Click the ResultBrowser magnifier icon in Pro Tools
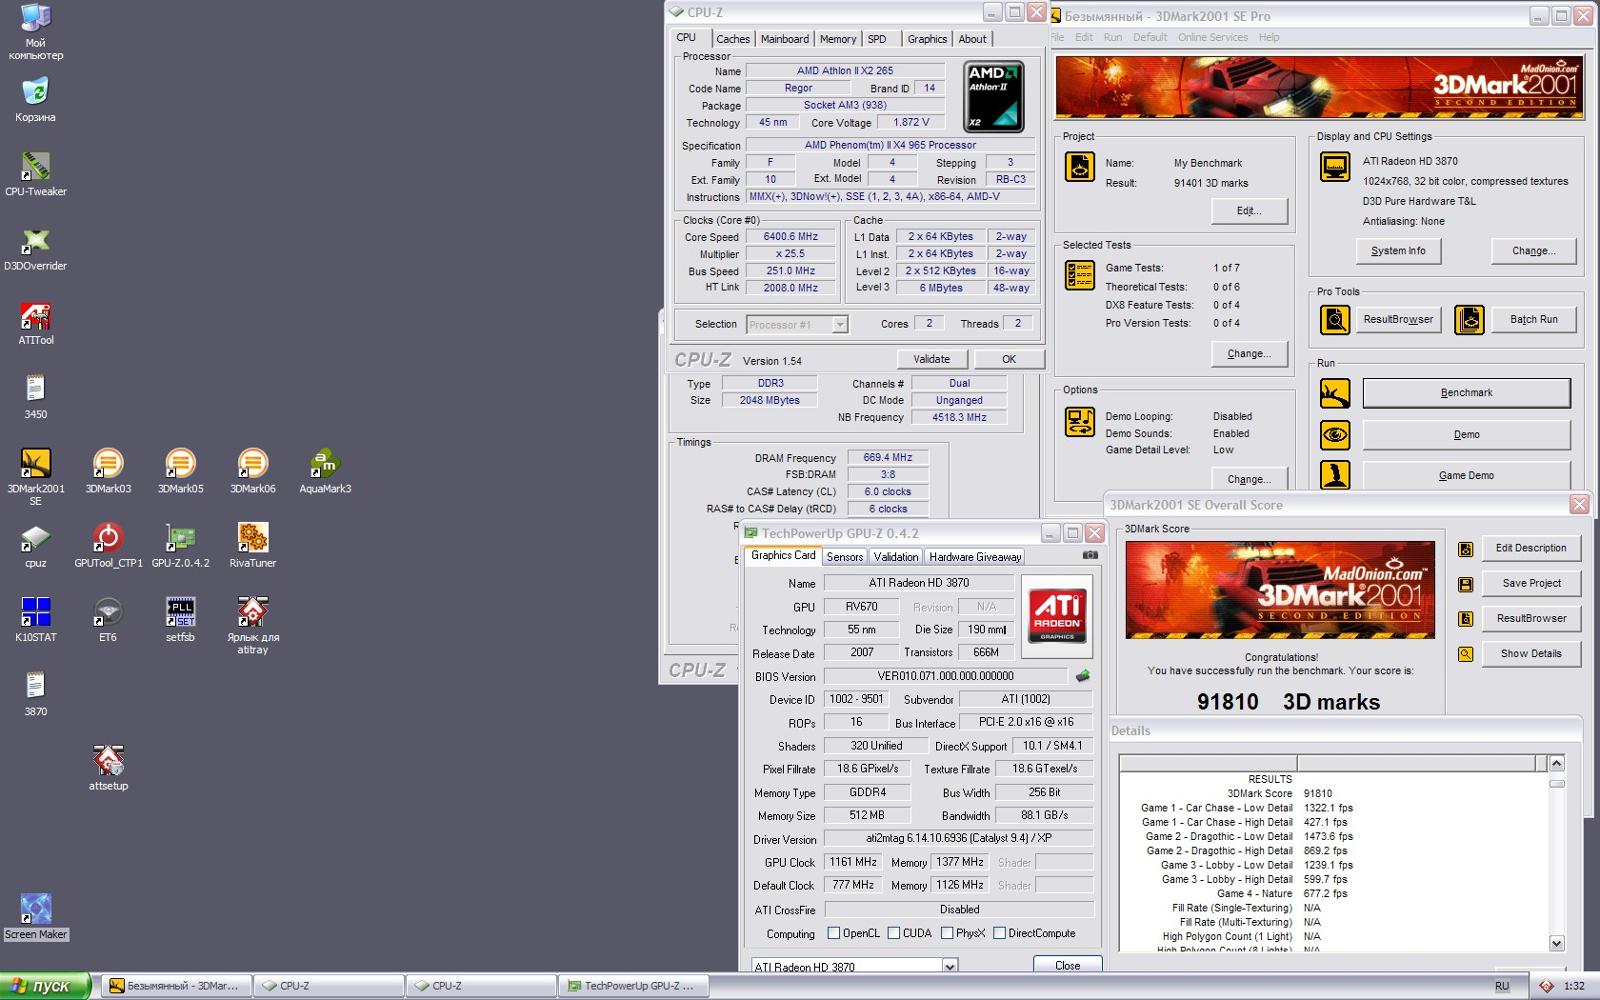1600x1000 pixels. pos(1335,320)
